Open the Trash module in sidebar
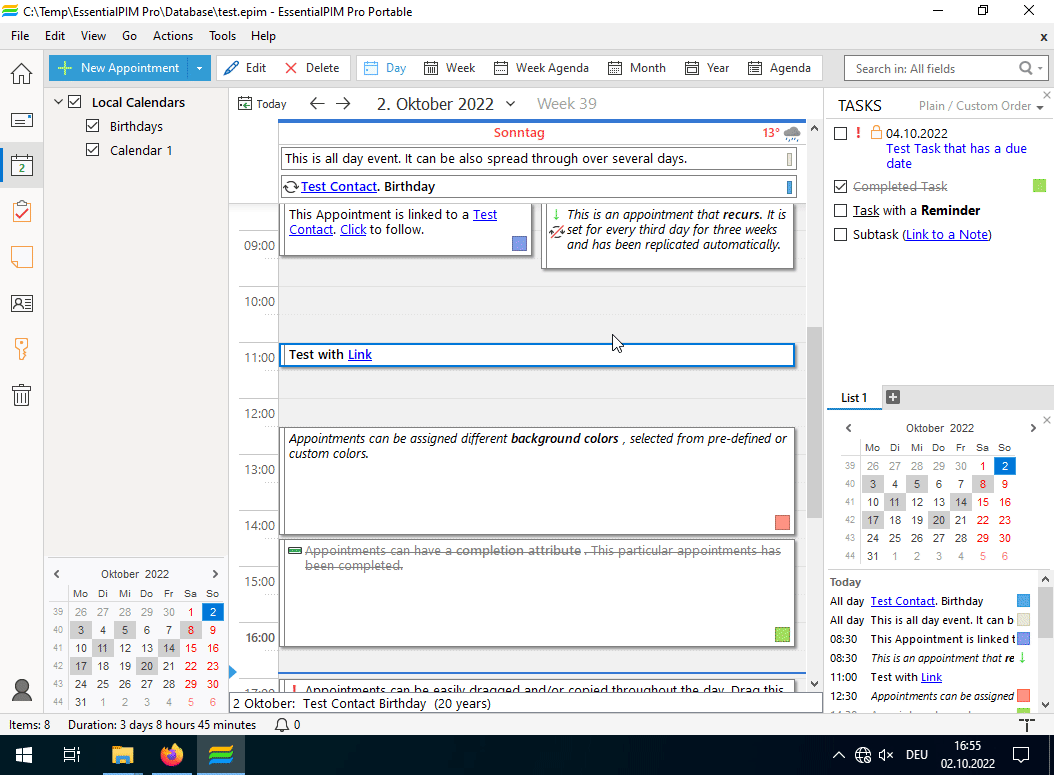This screenshot has width=1054, height=775. click(22, 395)
